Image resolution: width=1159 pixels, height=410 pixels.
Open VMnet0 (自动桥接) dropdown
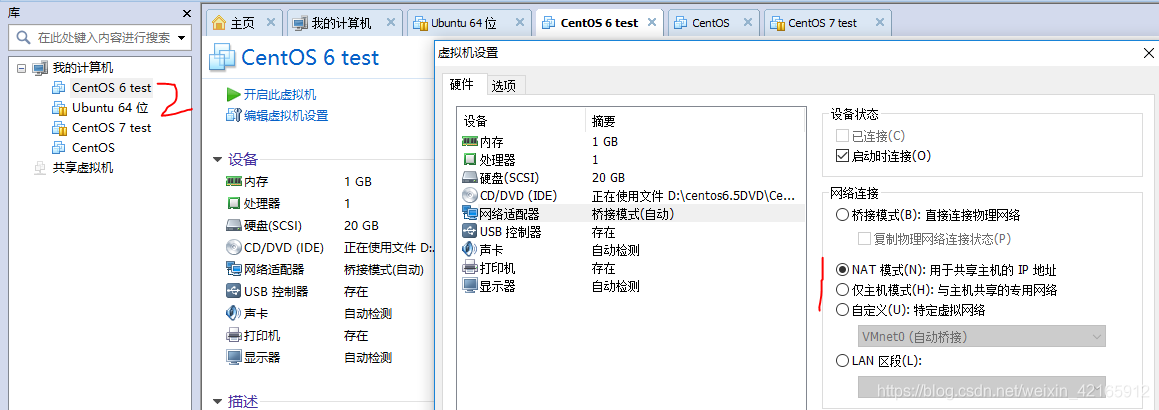[x=982, y=337]
